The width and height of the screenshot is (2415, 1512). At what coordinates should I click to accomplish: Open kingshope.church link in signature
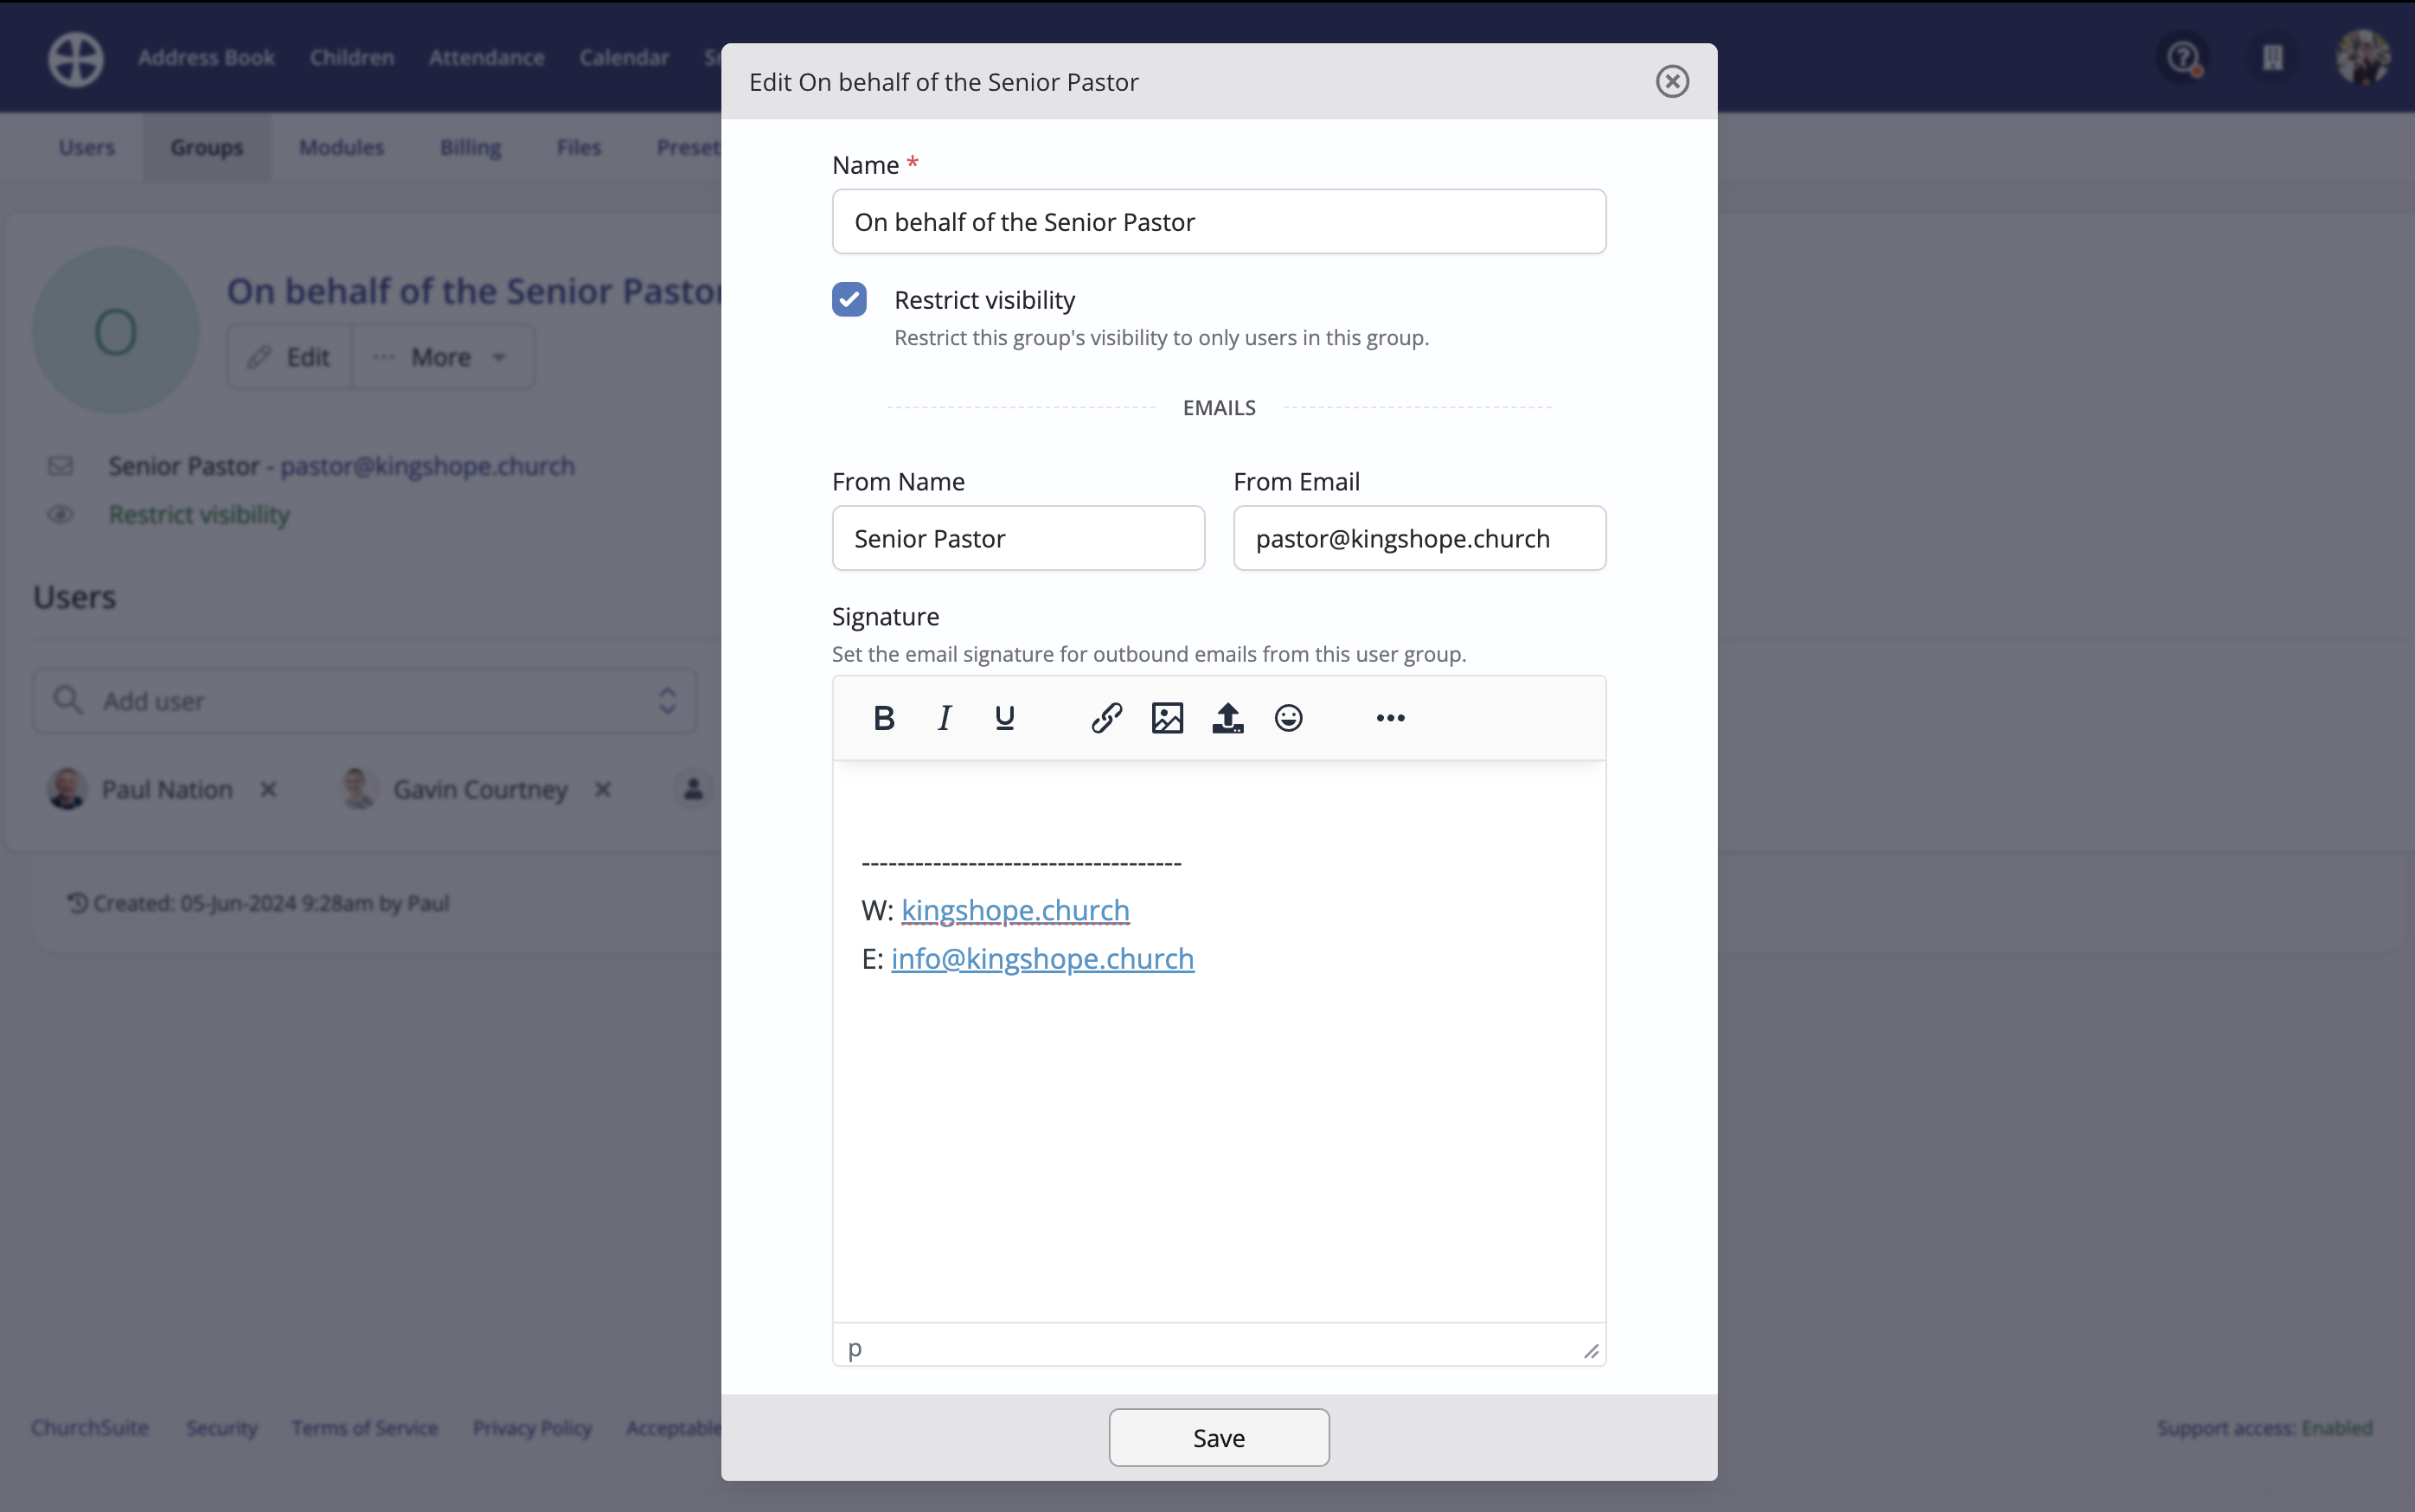[1015, 910]
